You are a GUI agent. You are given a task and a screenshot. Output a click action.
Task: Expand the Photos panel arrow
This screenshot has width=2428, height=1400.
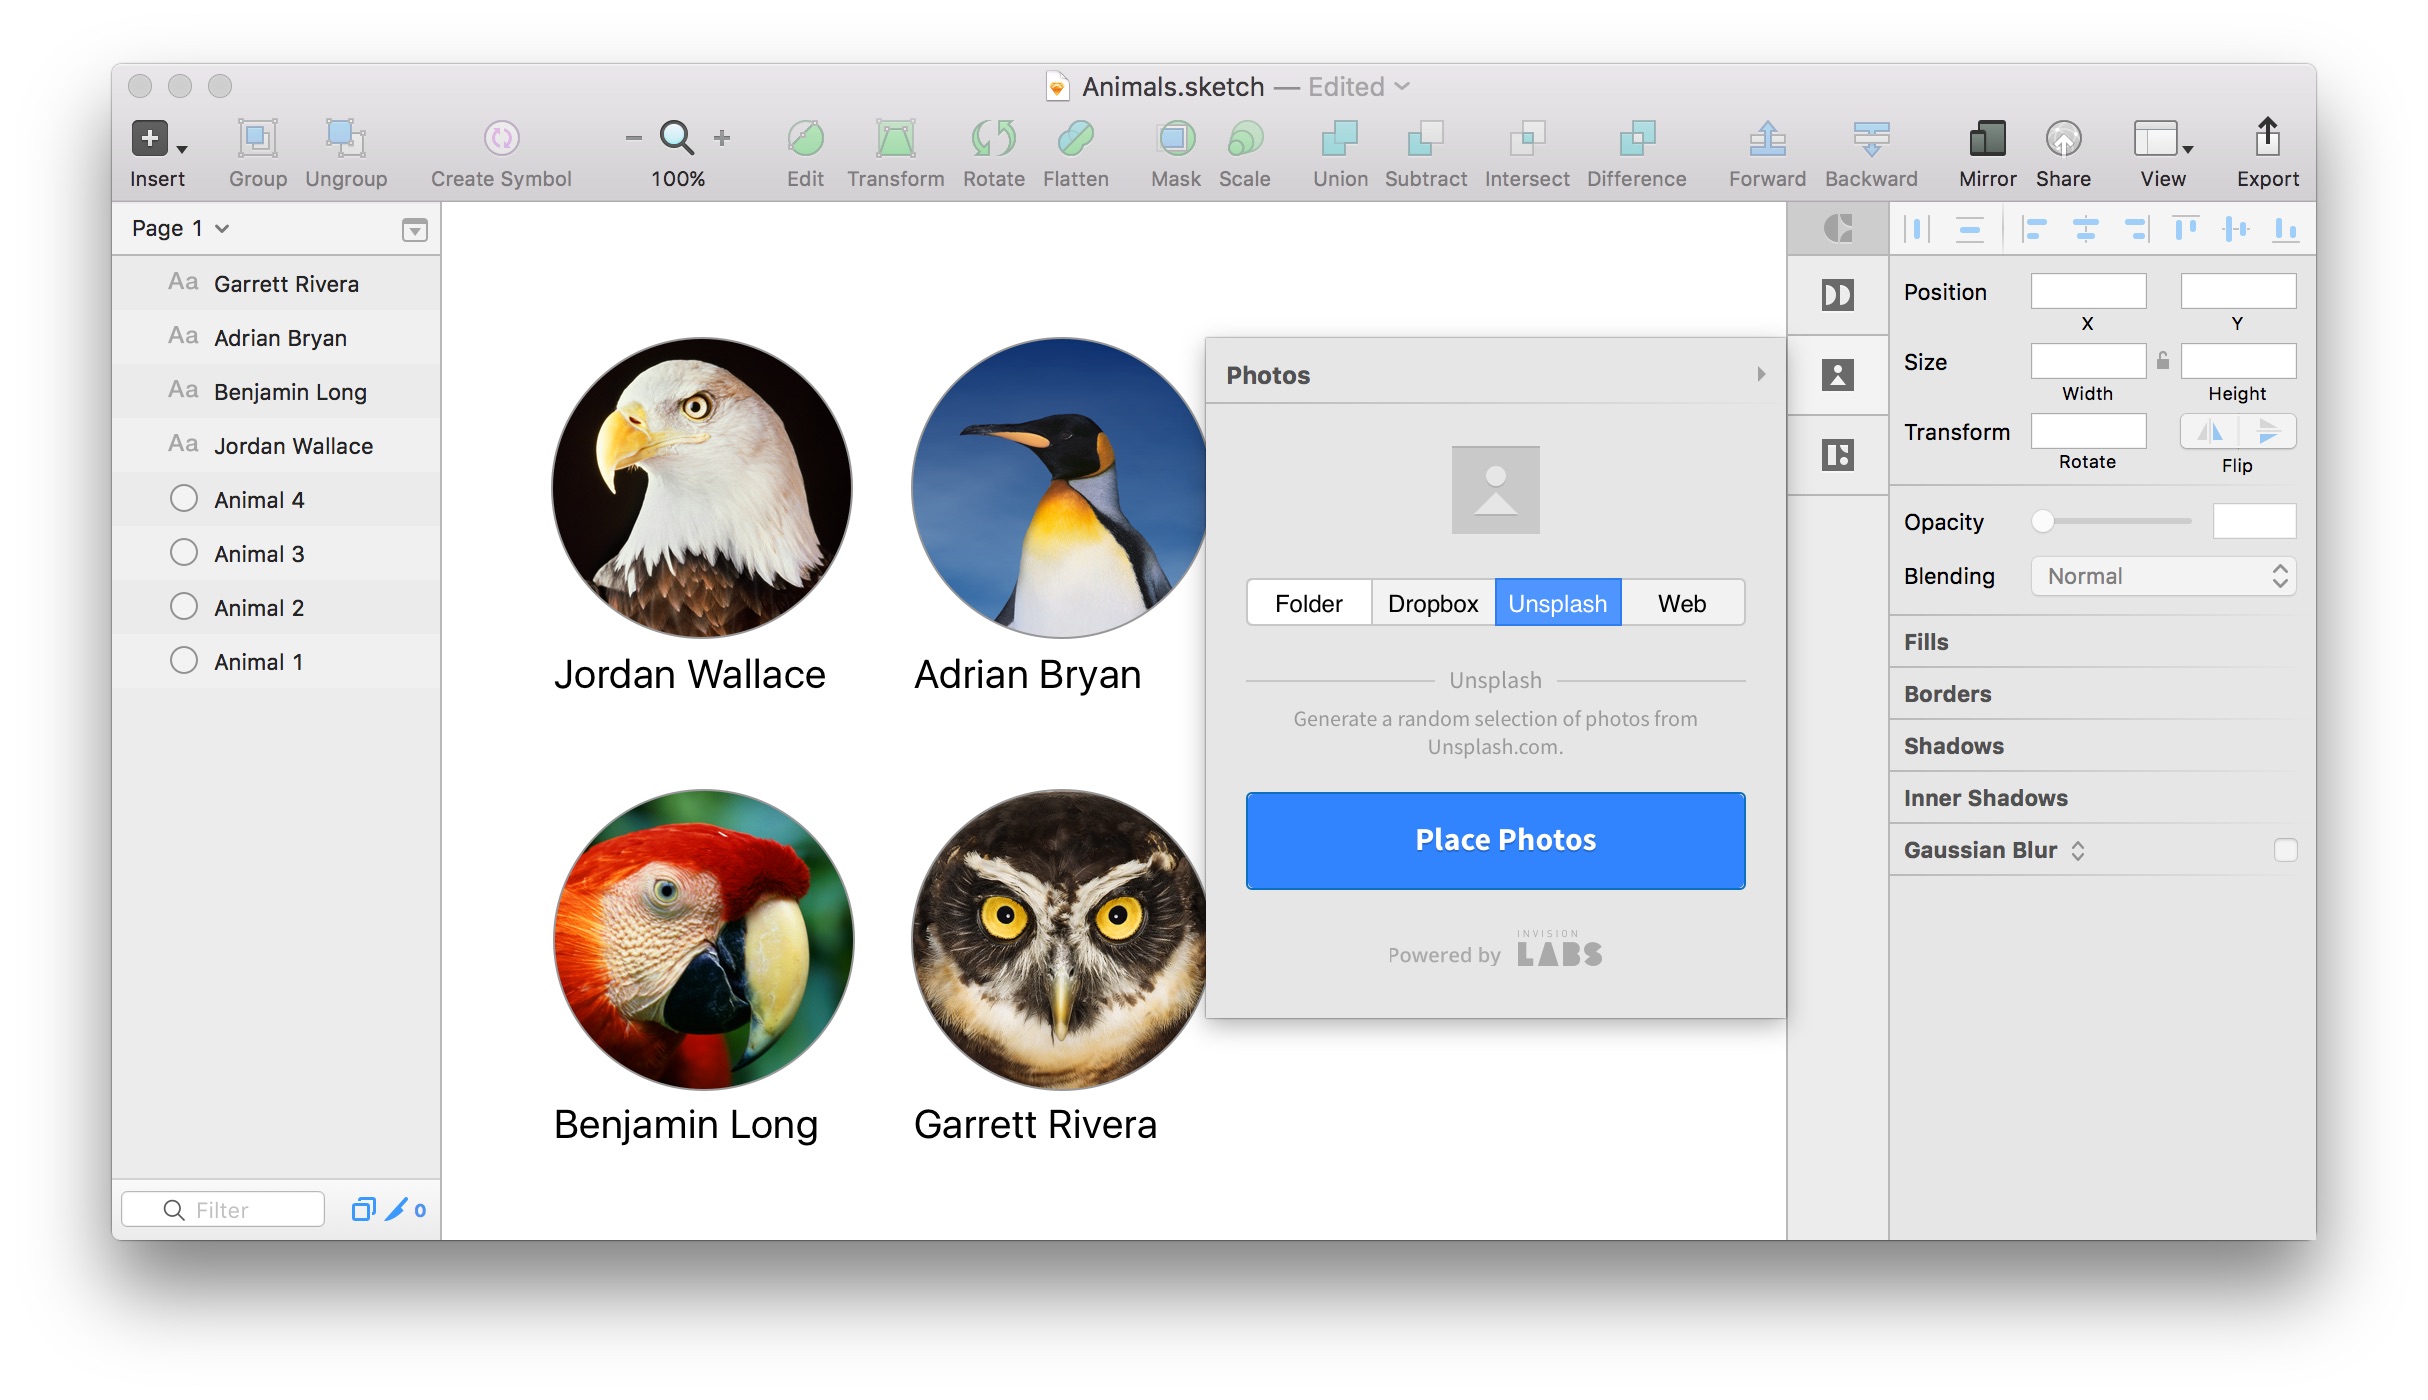point(1761,374)
